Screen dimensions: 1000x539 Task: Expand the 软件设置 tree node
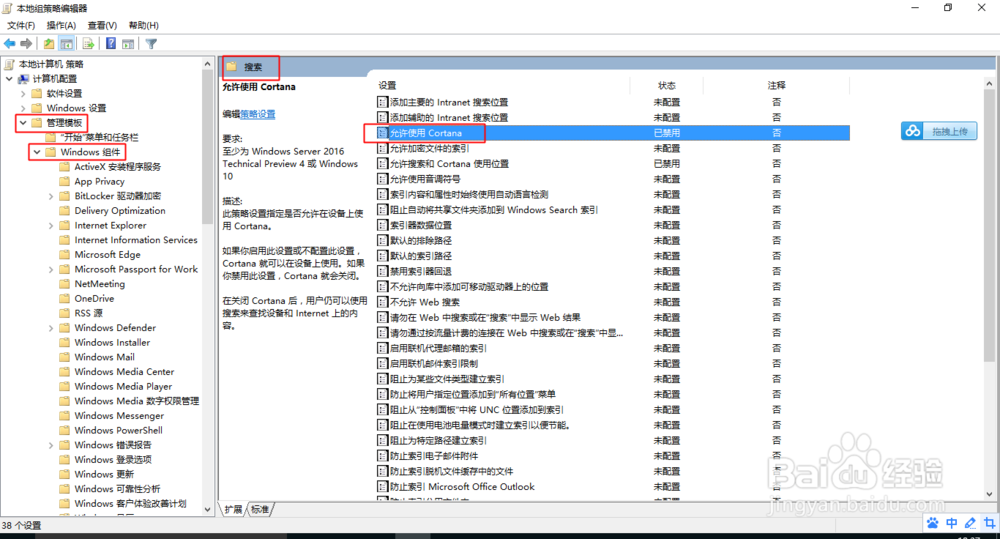23,93
